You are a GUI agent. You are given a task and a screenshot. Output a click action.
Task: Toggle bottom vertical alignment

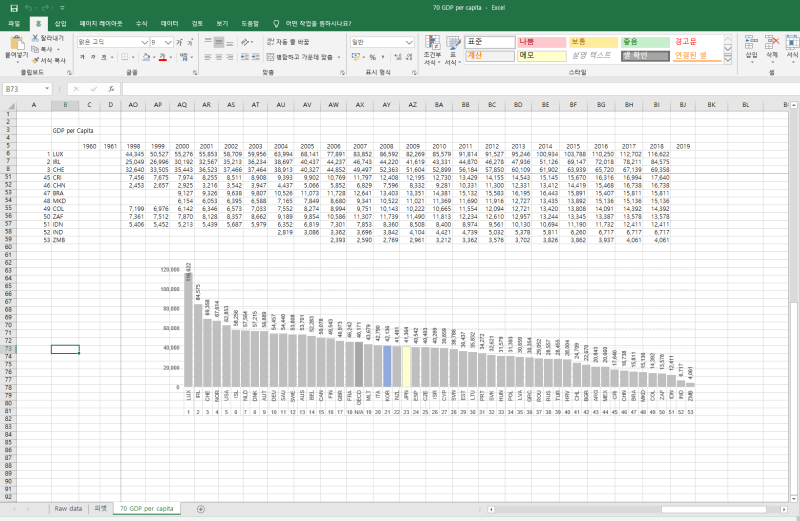230,42
